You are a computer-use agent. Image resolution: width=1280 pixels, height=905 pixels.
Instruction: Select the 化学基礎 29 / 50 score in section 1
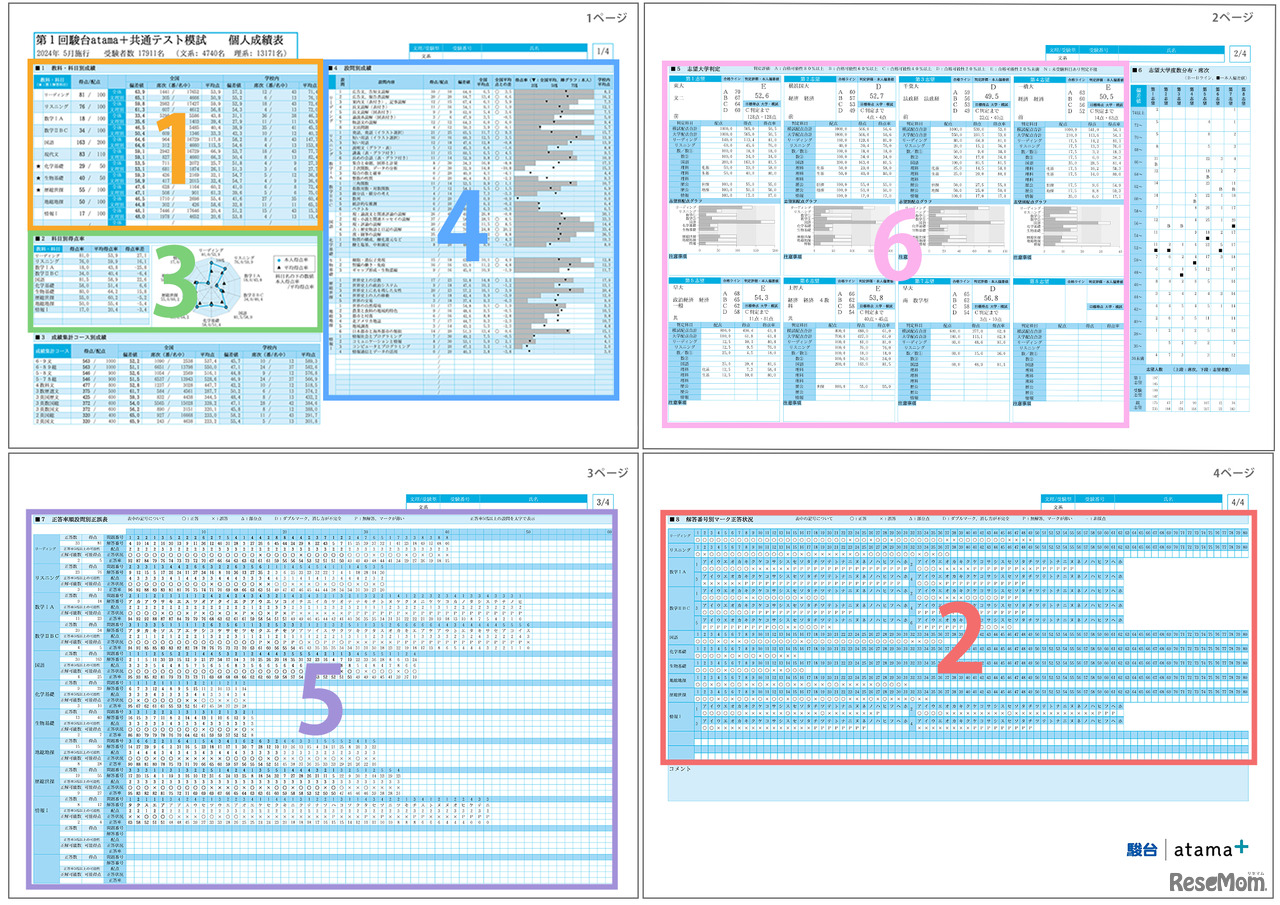92,166
